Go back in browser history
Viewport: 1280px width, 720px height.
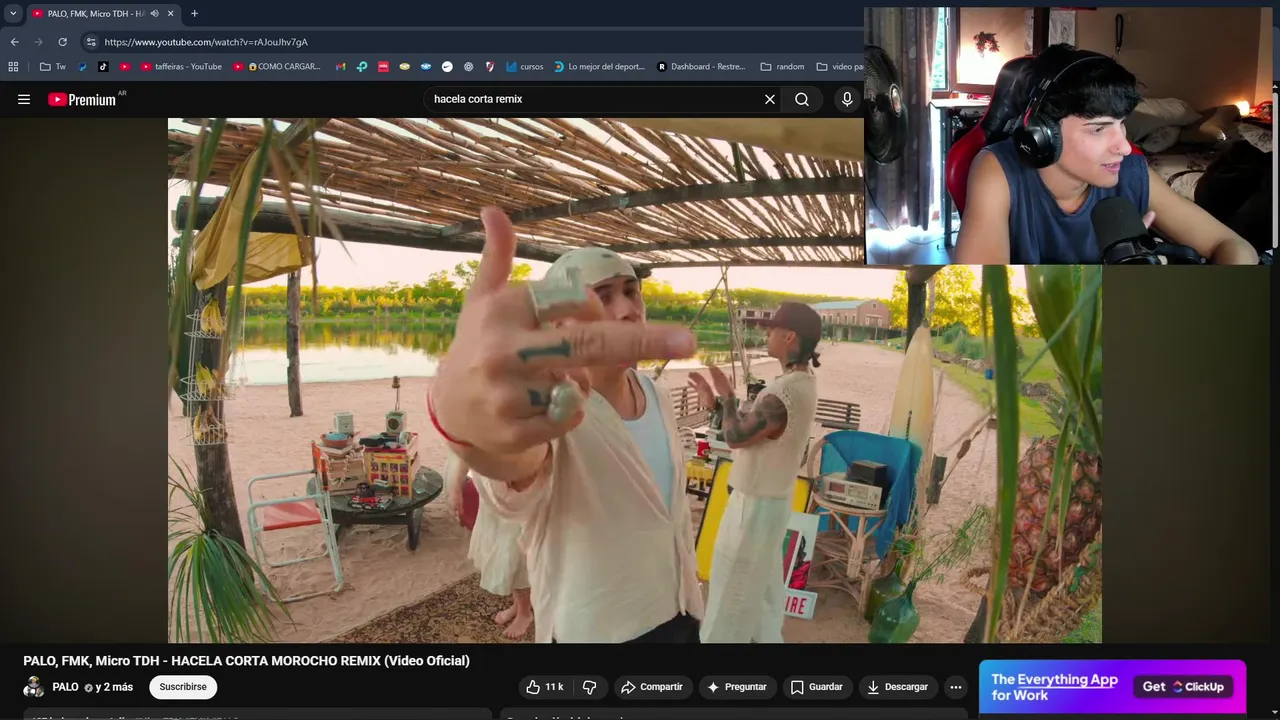click(x=14, y=42)
